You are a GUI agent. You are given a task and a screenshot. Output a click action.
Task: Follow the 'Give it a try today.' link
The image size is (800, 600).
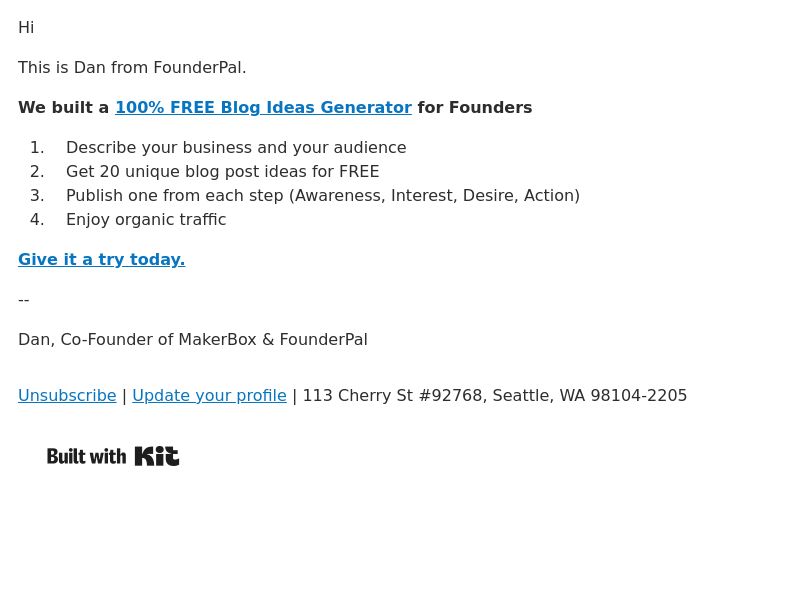[x=102, y=259]
